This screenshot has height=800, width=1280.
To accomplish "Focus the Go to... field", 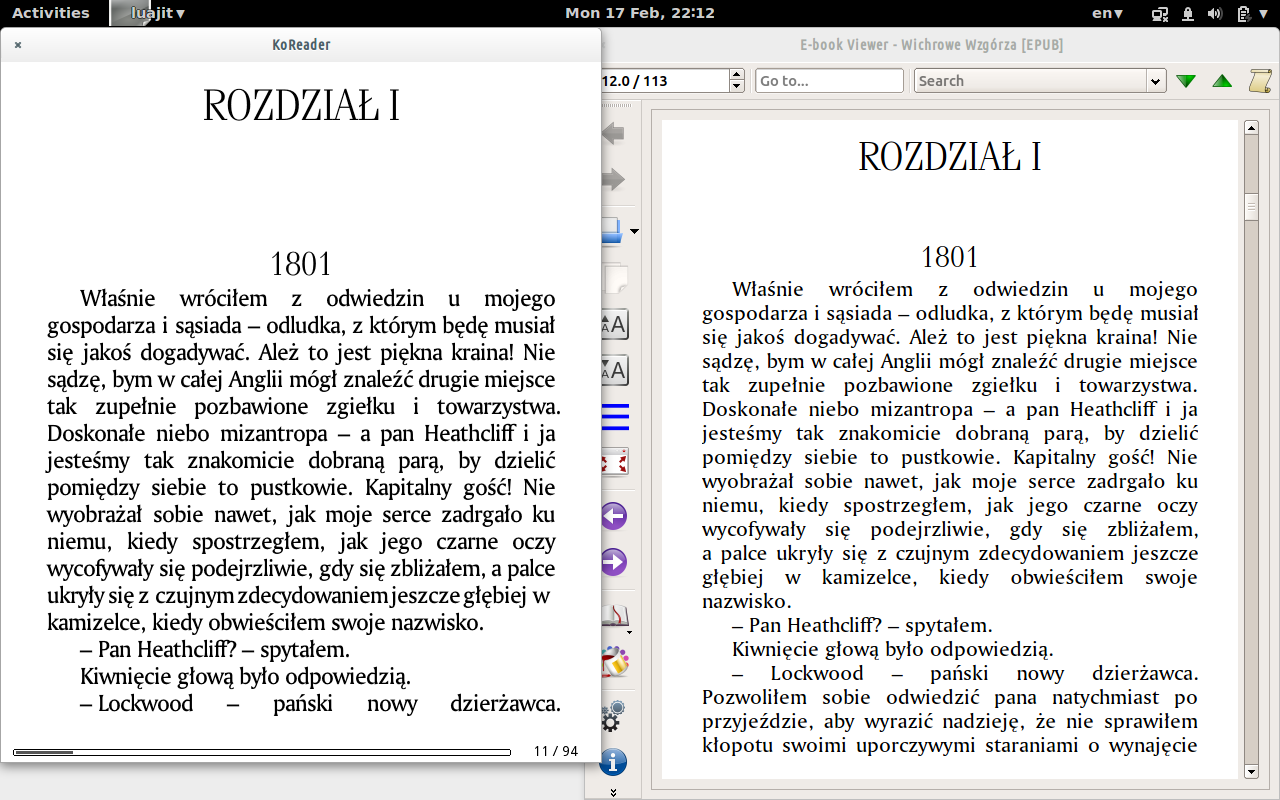I will pyautogui.click(x=830, y=81).
